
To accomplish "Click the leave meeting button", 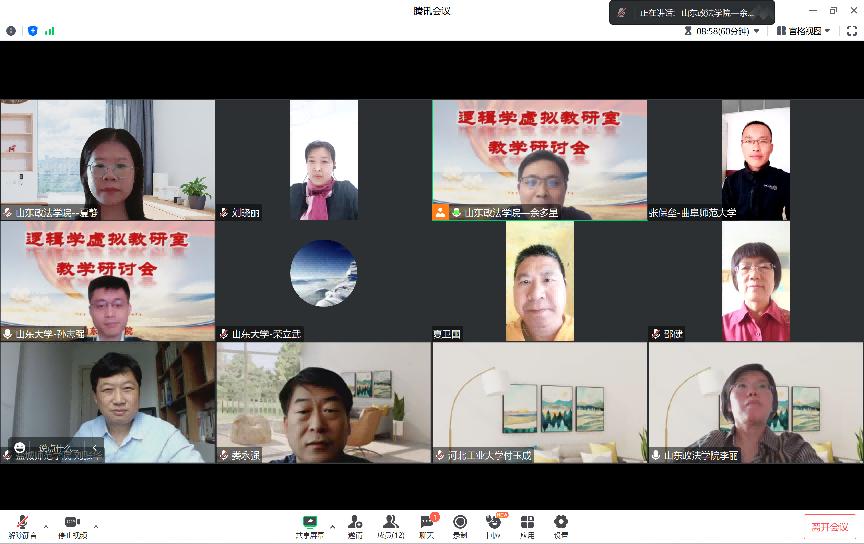I will pyautogui.click(x=829, y=526).
